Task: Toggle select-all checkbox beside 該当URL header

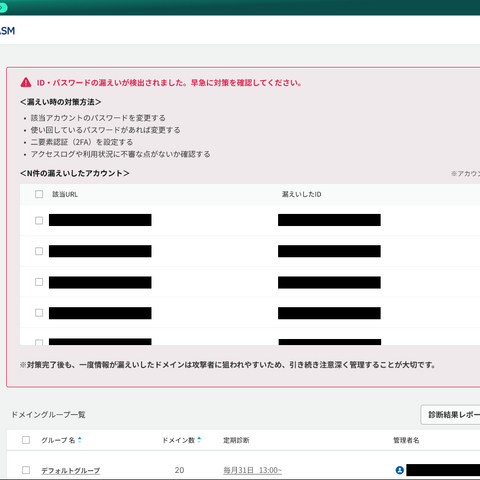Action: 39,194
